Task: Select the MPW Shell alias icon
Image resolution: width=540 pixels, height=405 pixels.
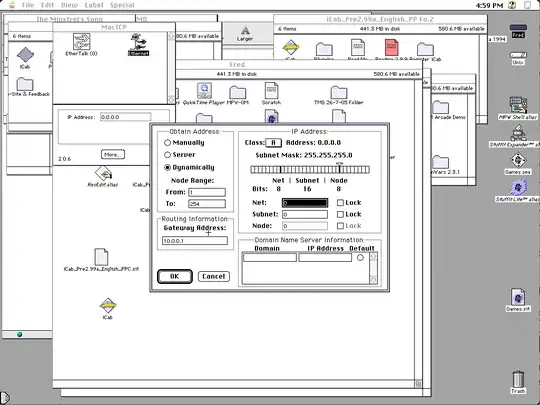Action: [518, 105]
